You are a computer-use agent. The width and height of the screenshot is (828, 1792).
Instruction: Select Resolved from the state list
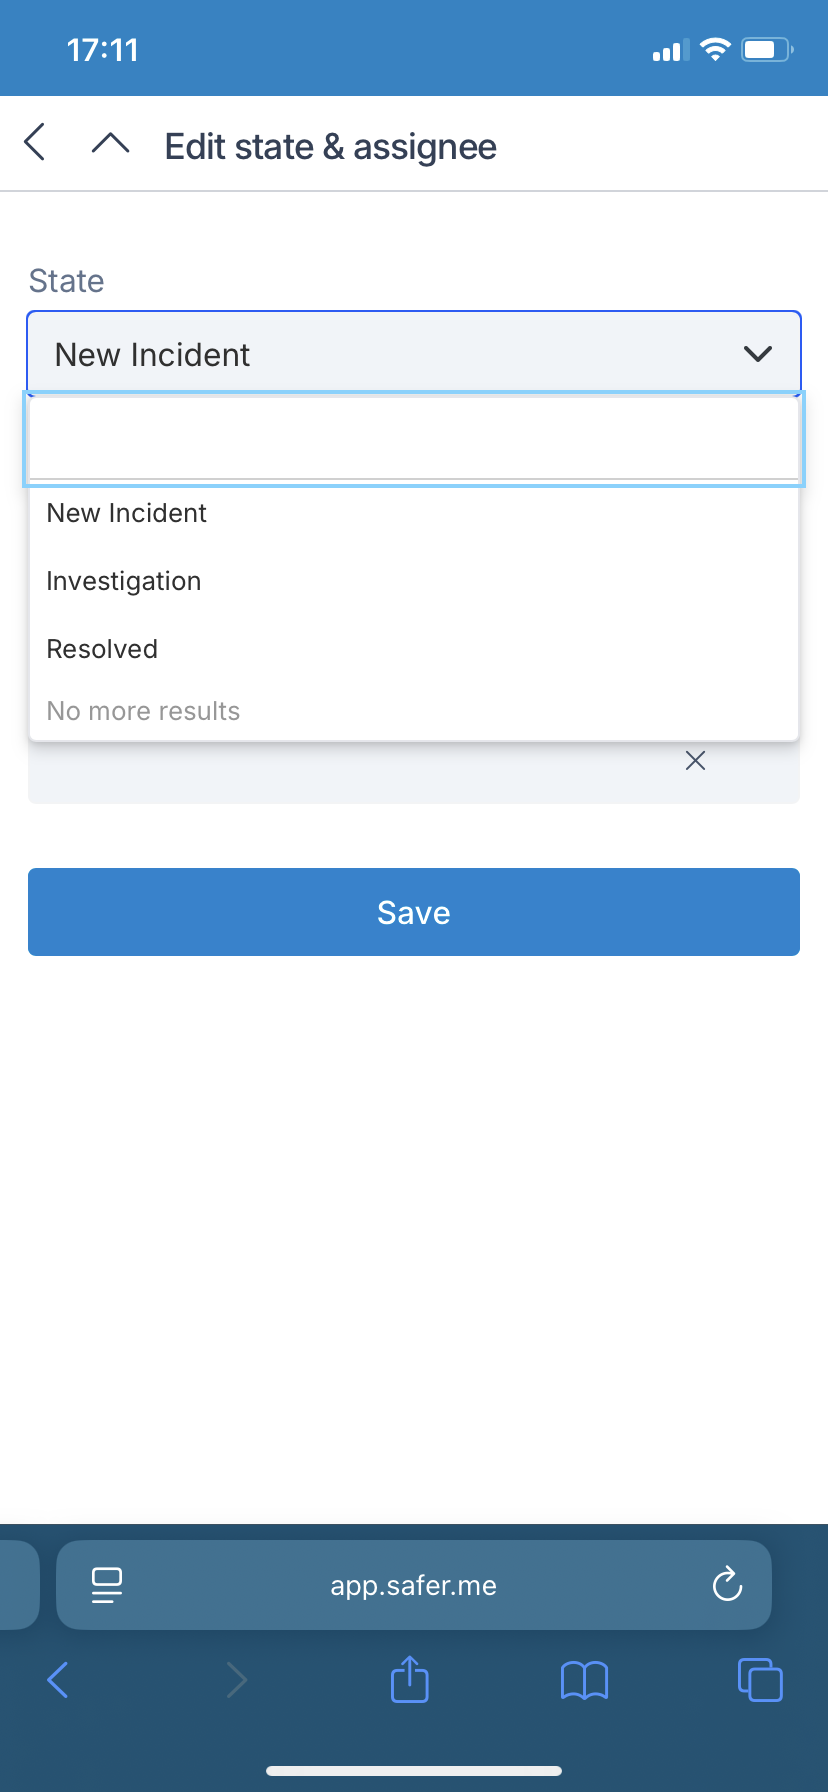tap(101, 648)
